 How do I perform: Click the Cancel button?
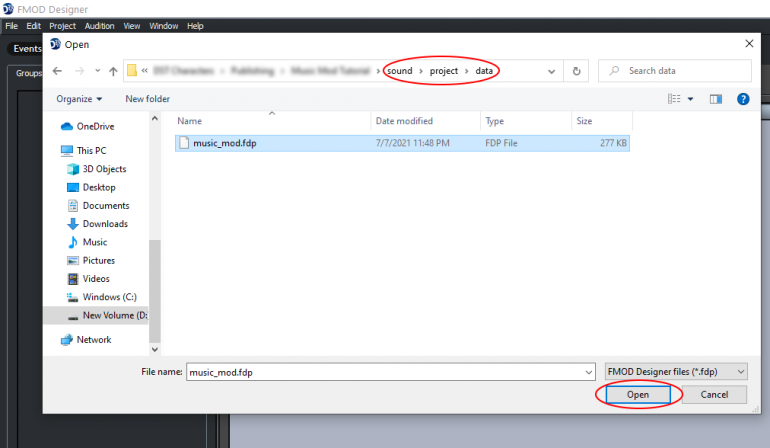point(714,394)
